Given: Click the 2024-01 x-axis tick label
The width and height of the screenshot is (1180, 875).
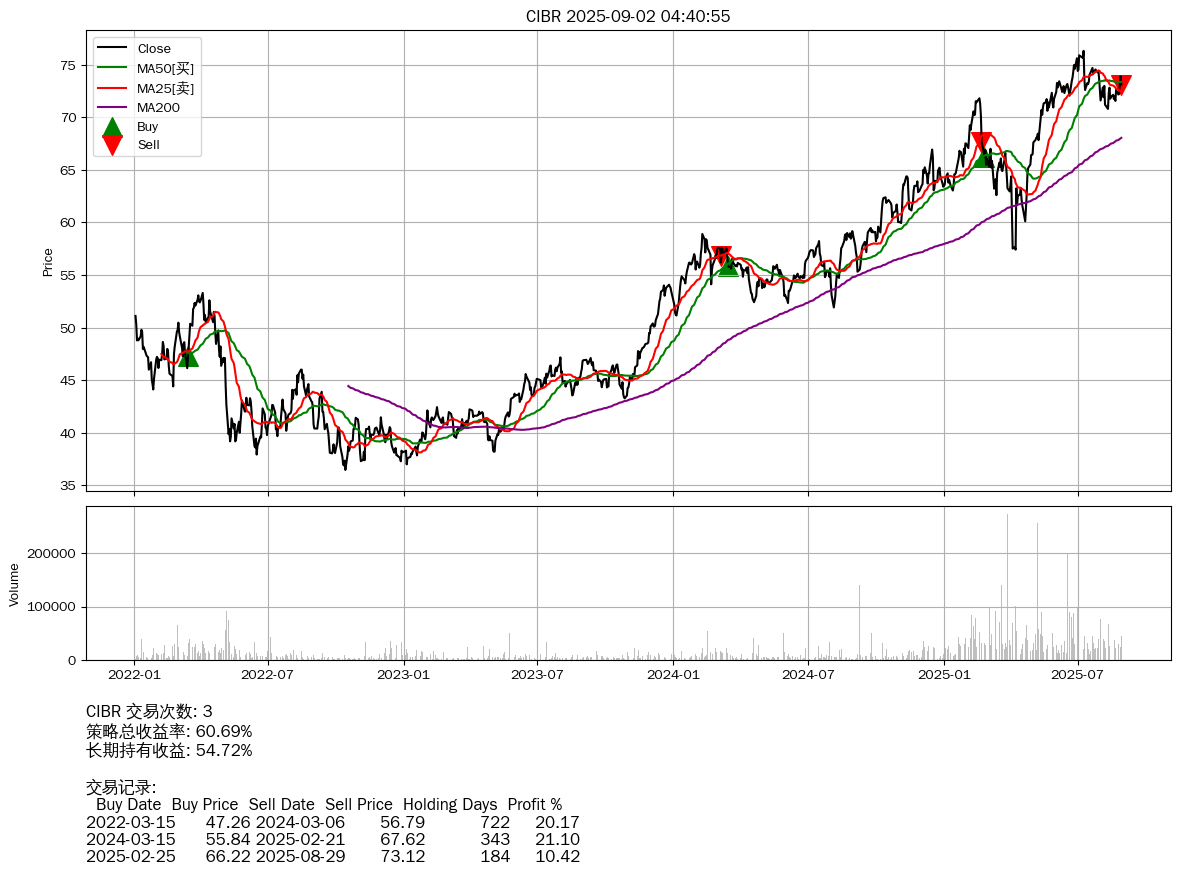Looking at the screenshot, I should [x=673, y=675].
